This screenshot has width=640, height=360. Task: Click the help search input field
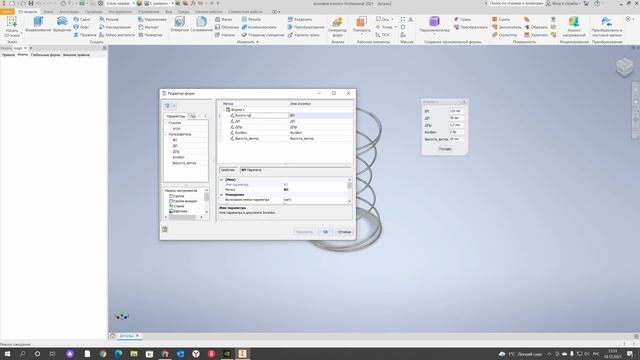pyautogui.click(x=516, y=3)
